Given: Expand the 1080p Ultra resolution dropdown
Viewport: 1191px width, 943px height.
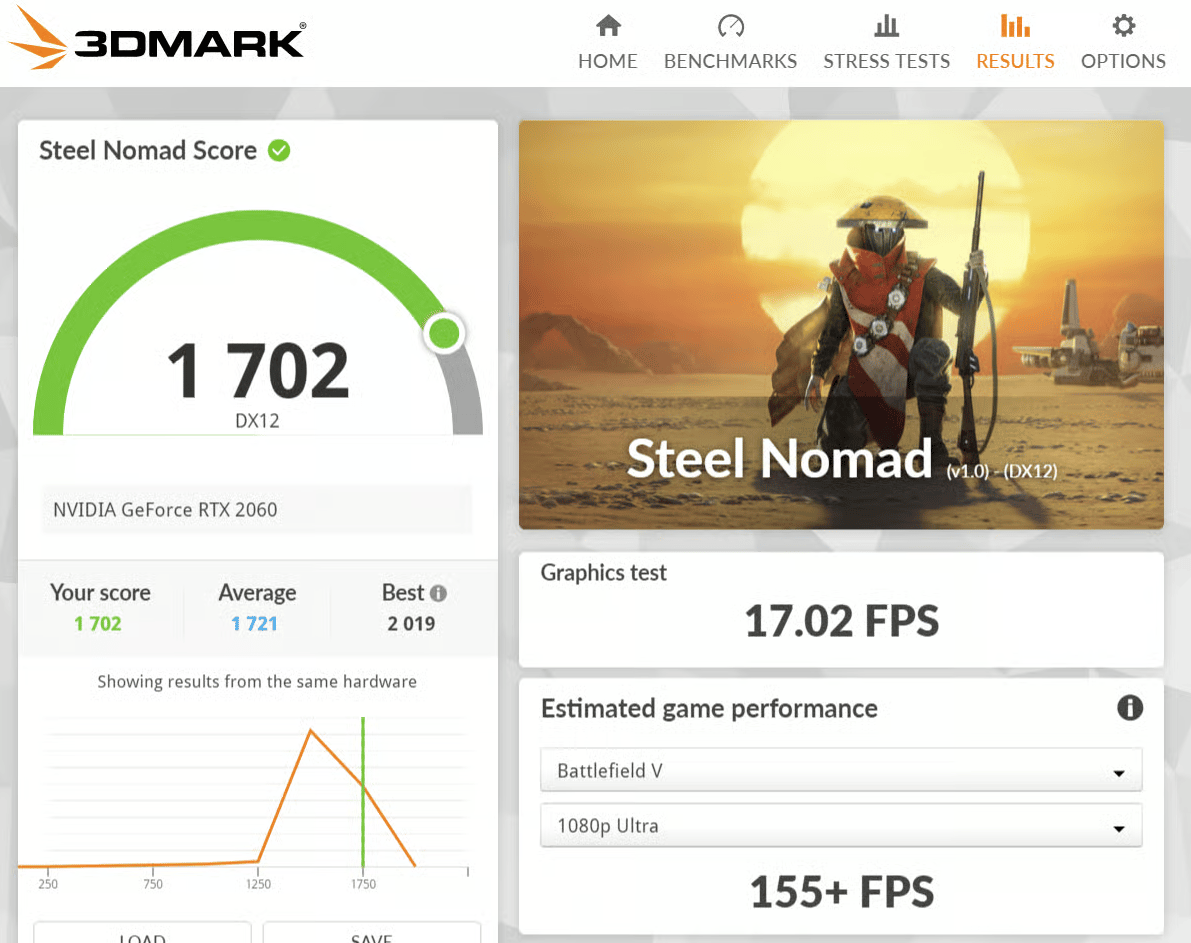Looking at the screenshot, I should pos(841,826).
